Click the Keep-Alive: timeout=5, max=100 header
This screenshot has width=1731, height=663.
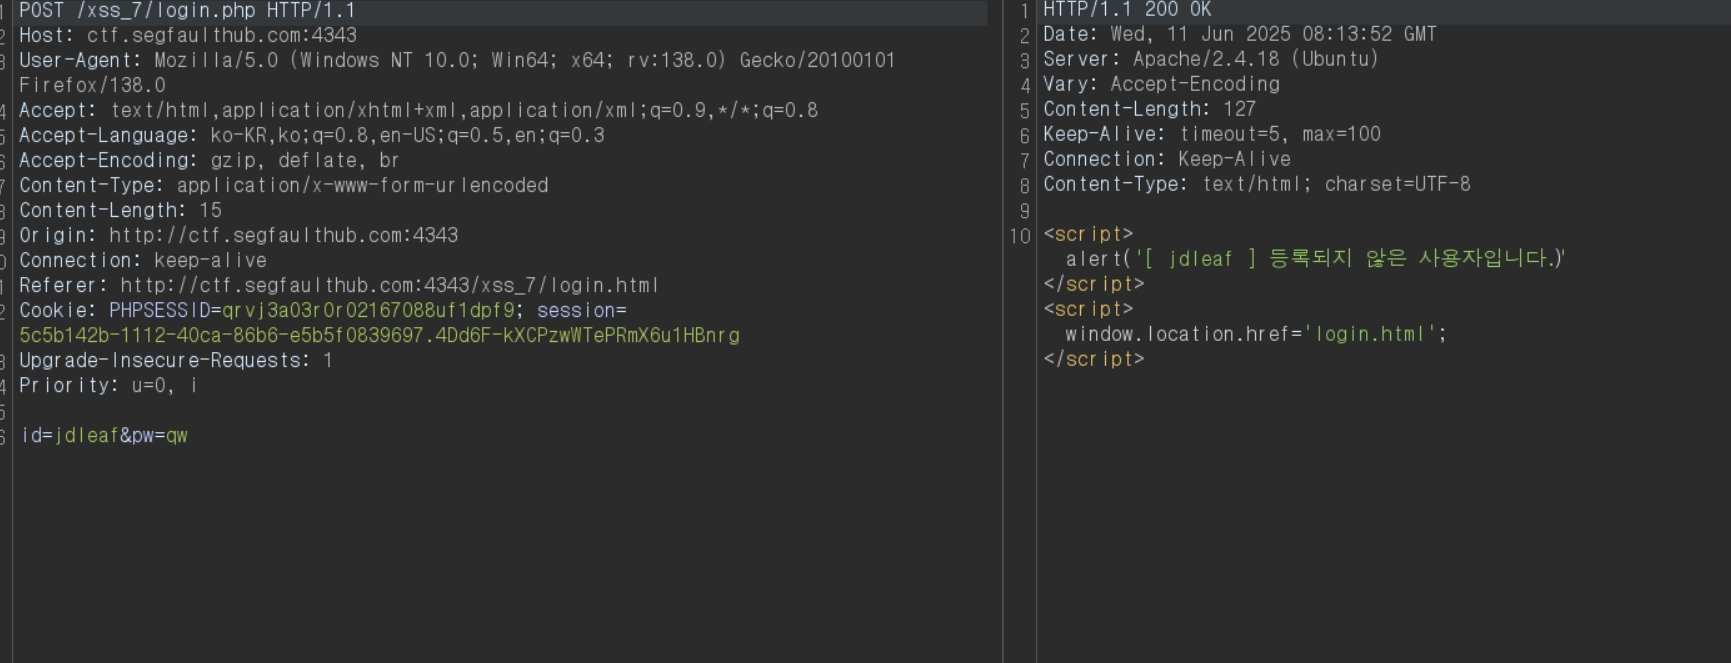click(x=1212, y=134)
